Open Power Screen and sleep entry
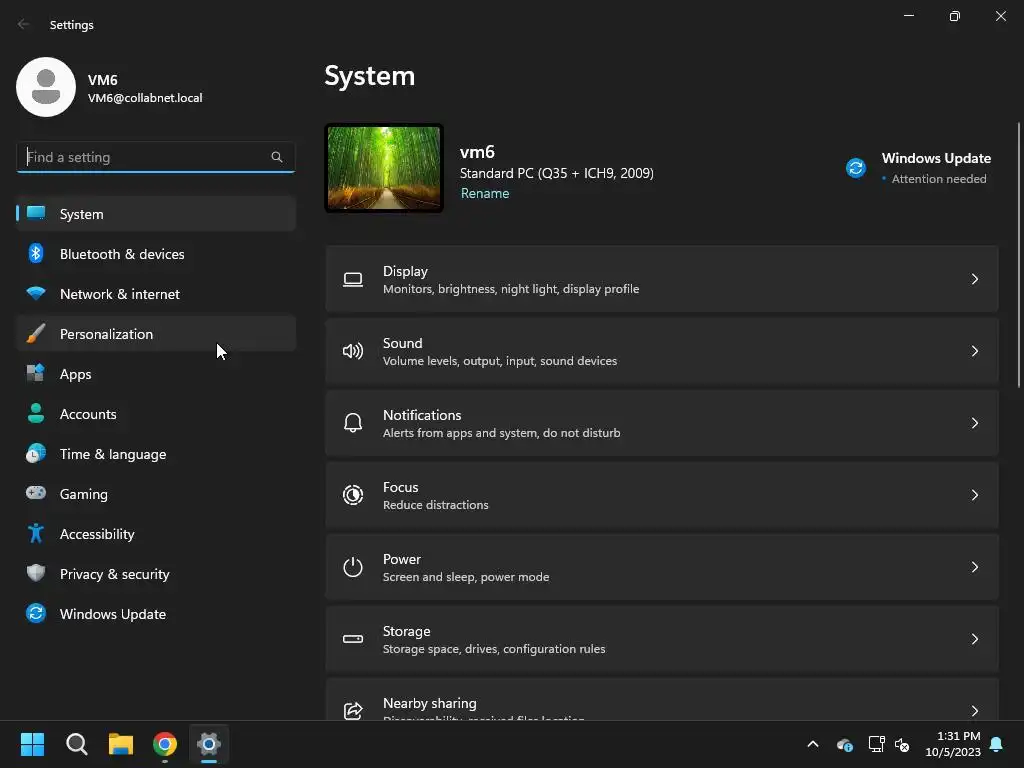Viewport: 1024px width, 768px height. (662, 567)
